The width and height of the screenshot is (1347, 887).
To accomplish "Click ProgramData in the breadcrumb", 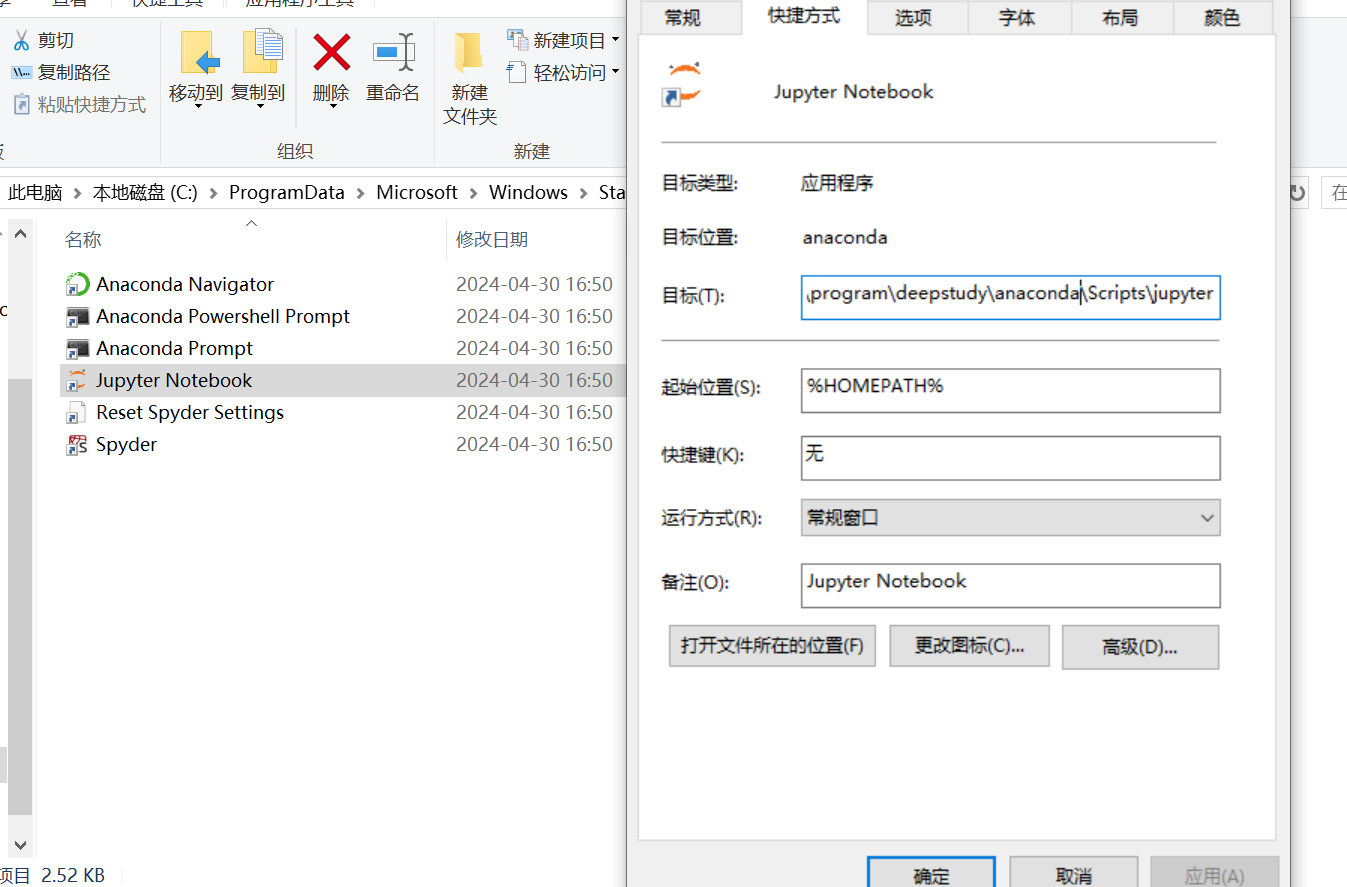I will pos(286,193).
